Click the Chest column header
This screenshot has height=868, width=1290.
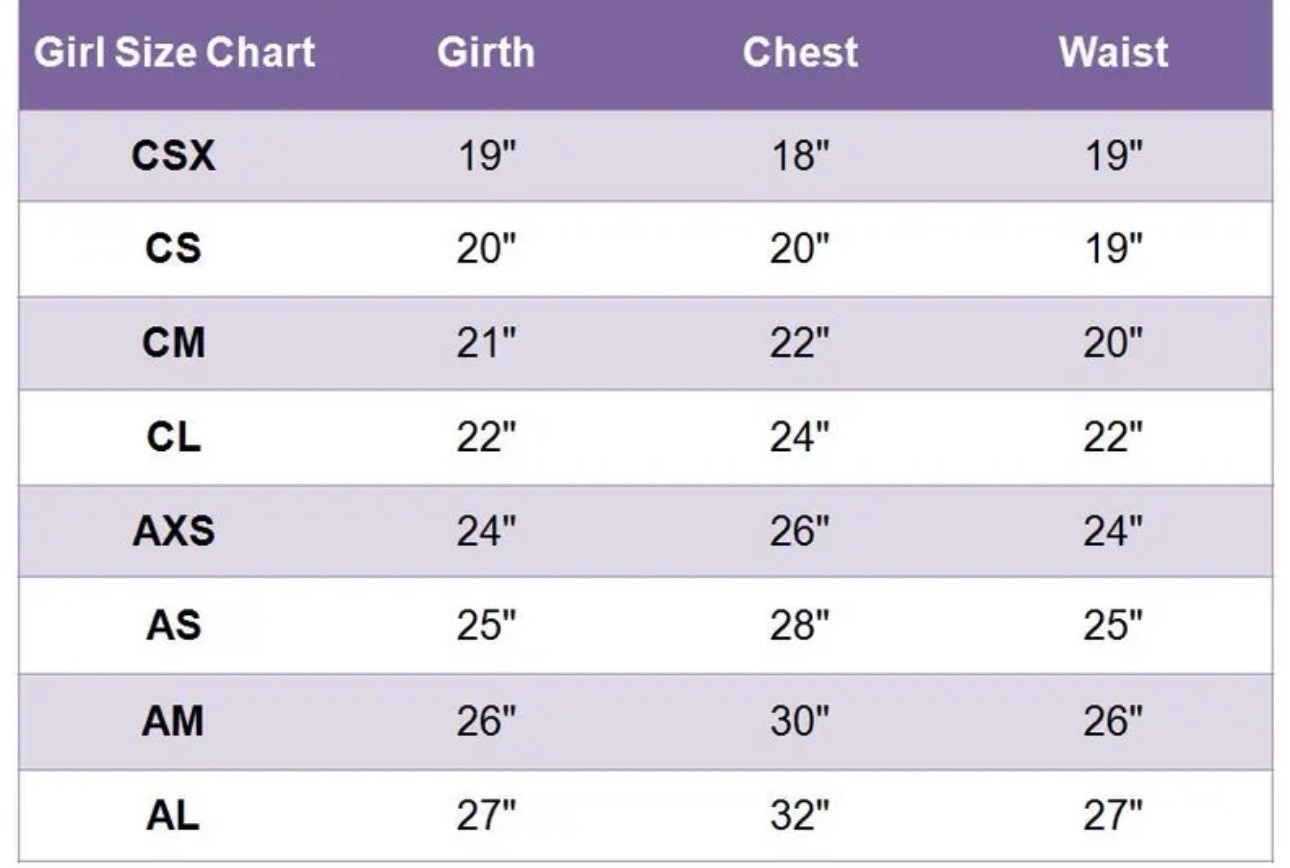(x=800, y=53)
